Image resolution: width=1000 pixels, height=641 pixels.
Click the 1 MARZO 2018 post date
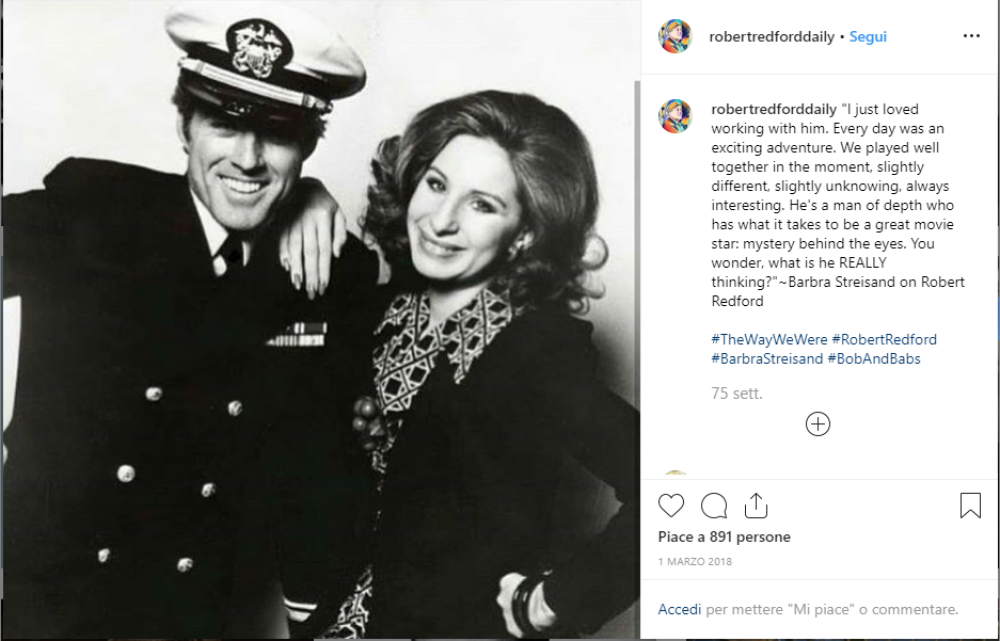coord(694,561)
